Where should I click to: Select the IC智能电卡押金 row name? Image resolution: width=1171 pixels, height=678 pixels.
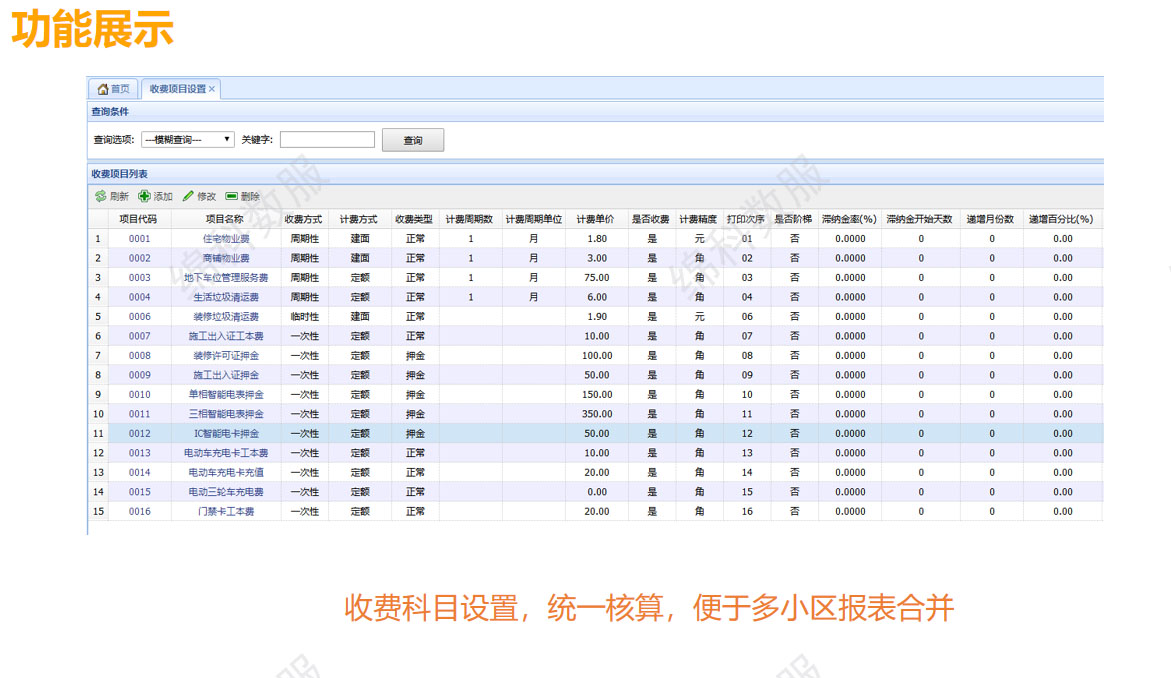pos(226,433)
